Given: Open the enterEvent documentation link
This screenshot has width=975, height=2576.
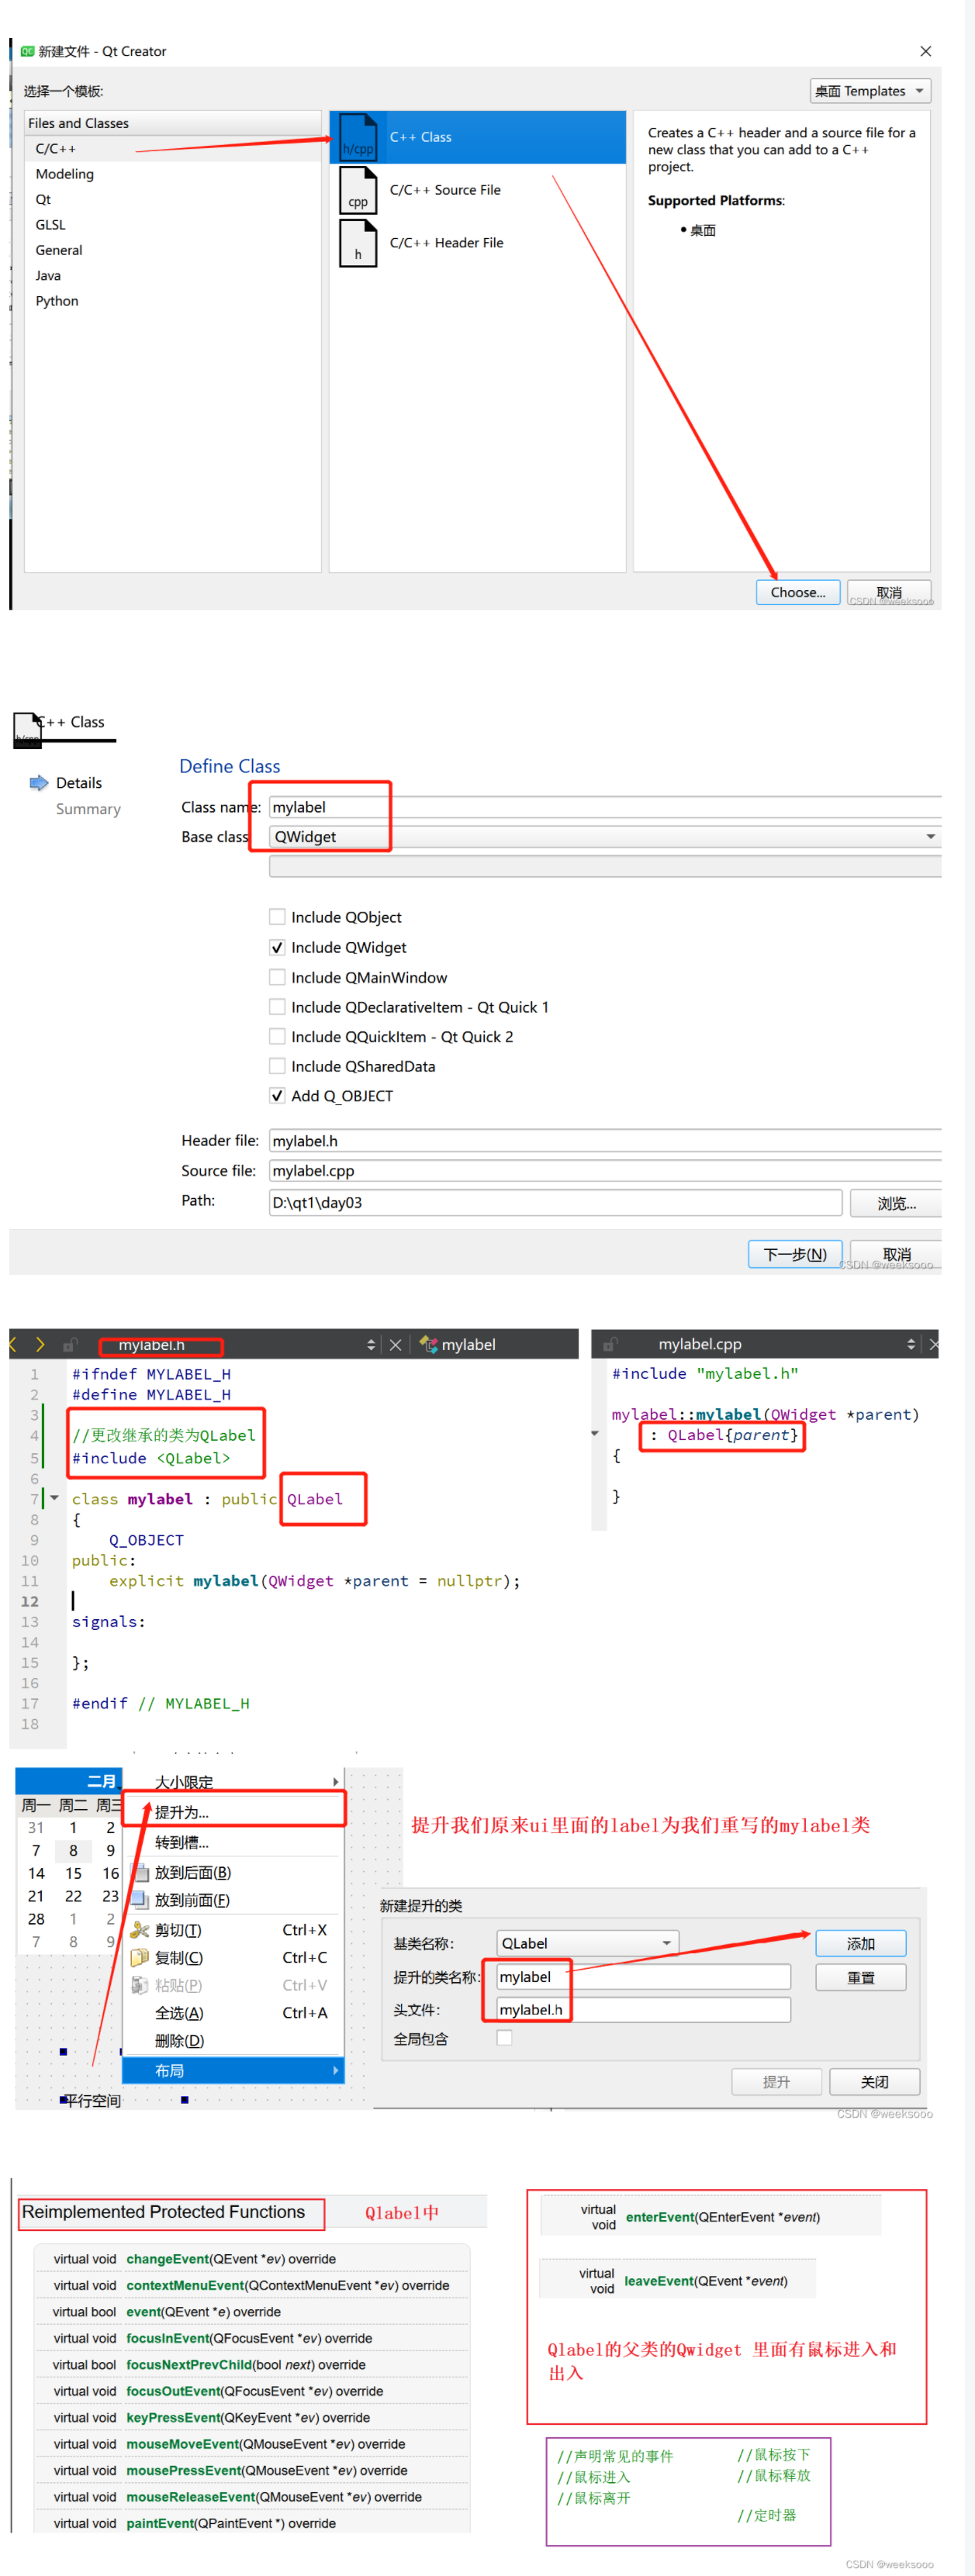Looking at the screenshot, I should point(660,2217).
